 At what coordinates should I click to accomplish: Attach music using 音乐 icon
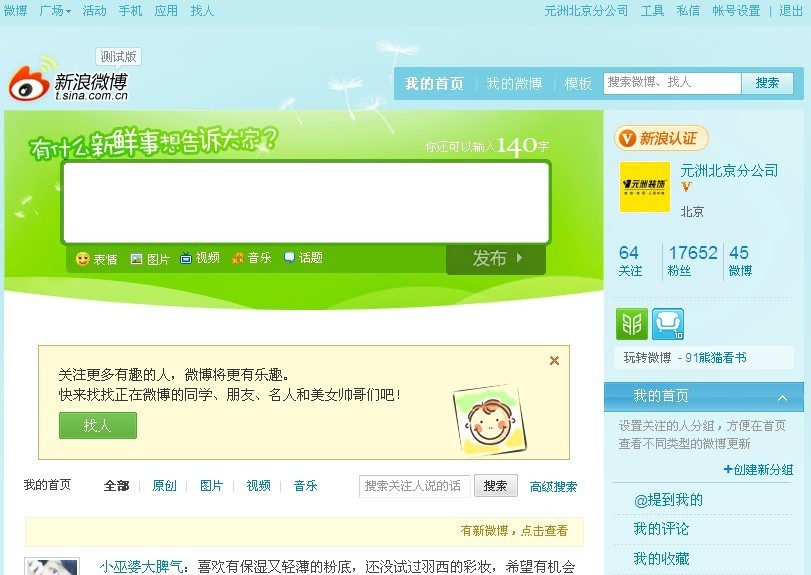click(252, 258)
